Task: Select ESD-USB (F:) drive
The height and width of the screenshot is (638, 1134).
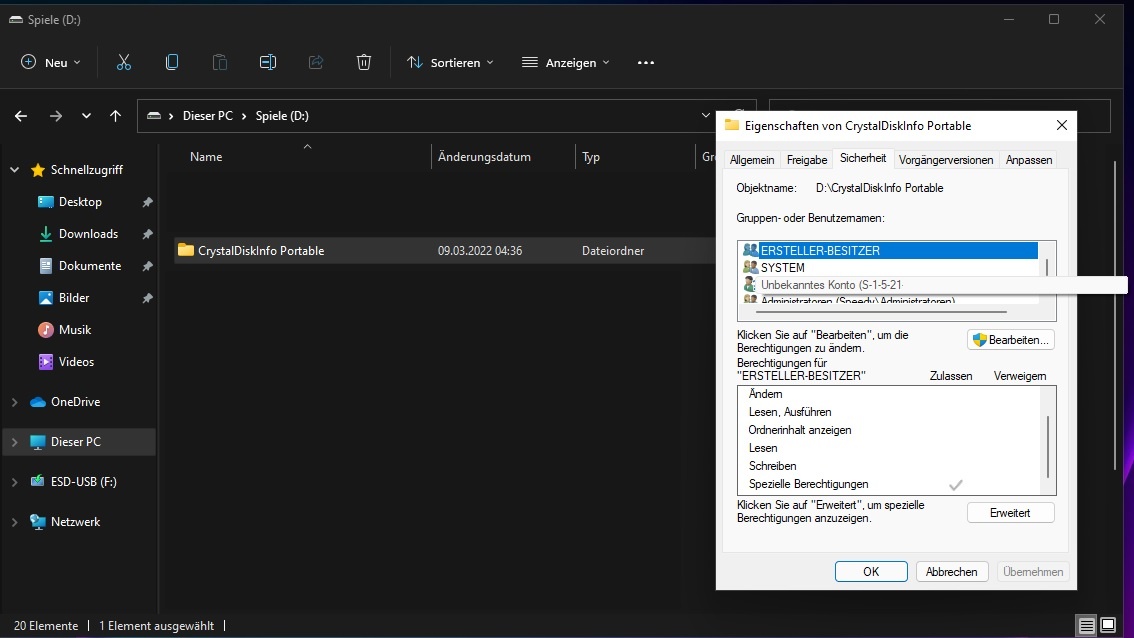Action: click(x=83, y=481)
